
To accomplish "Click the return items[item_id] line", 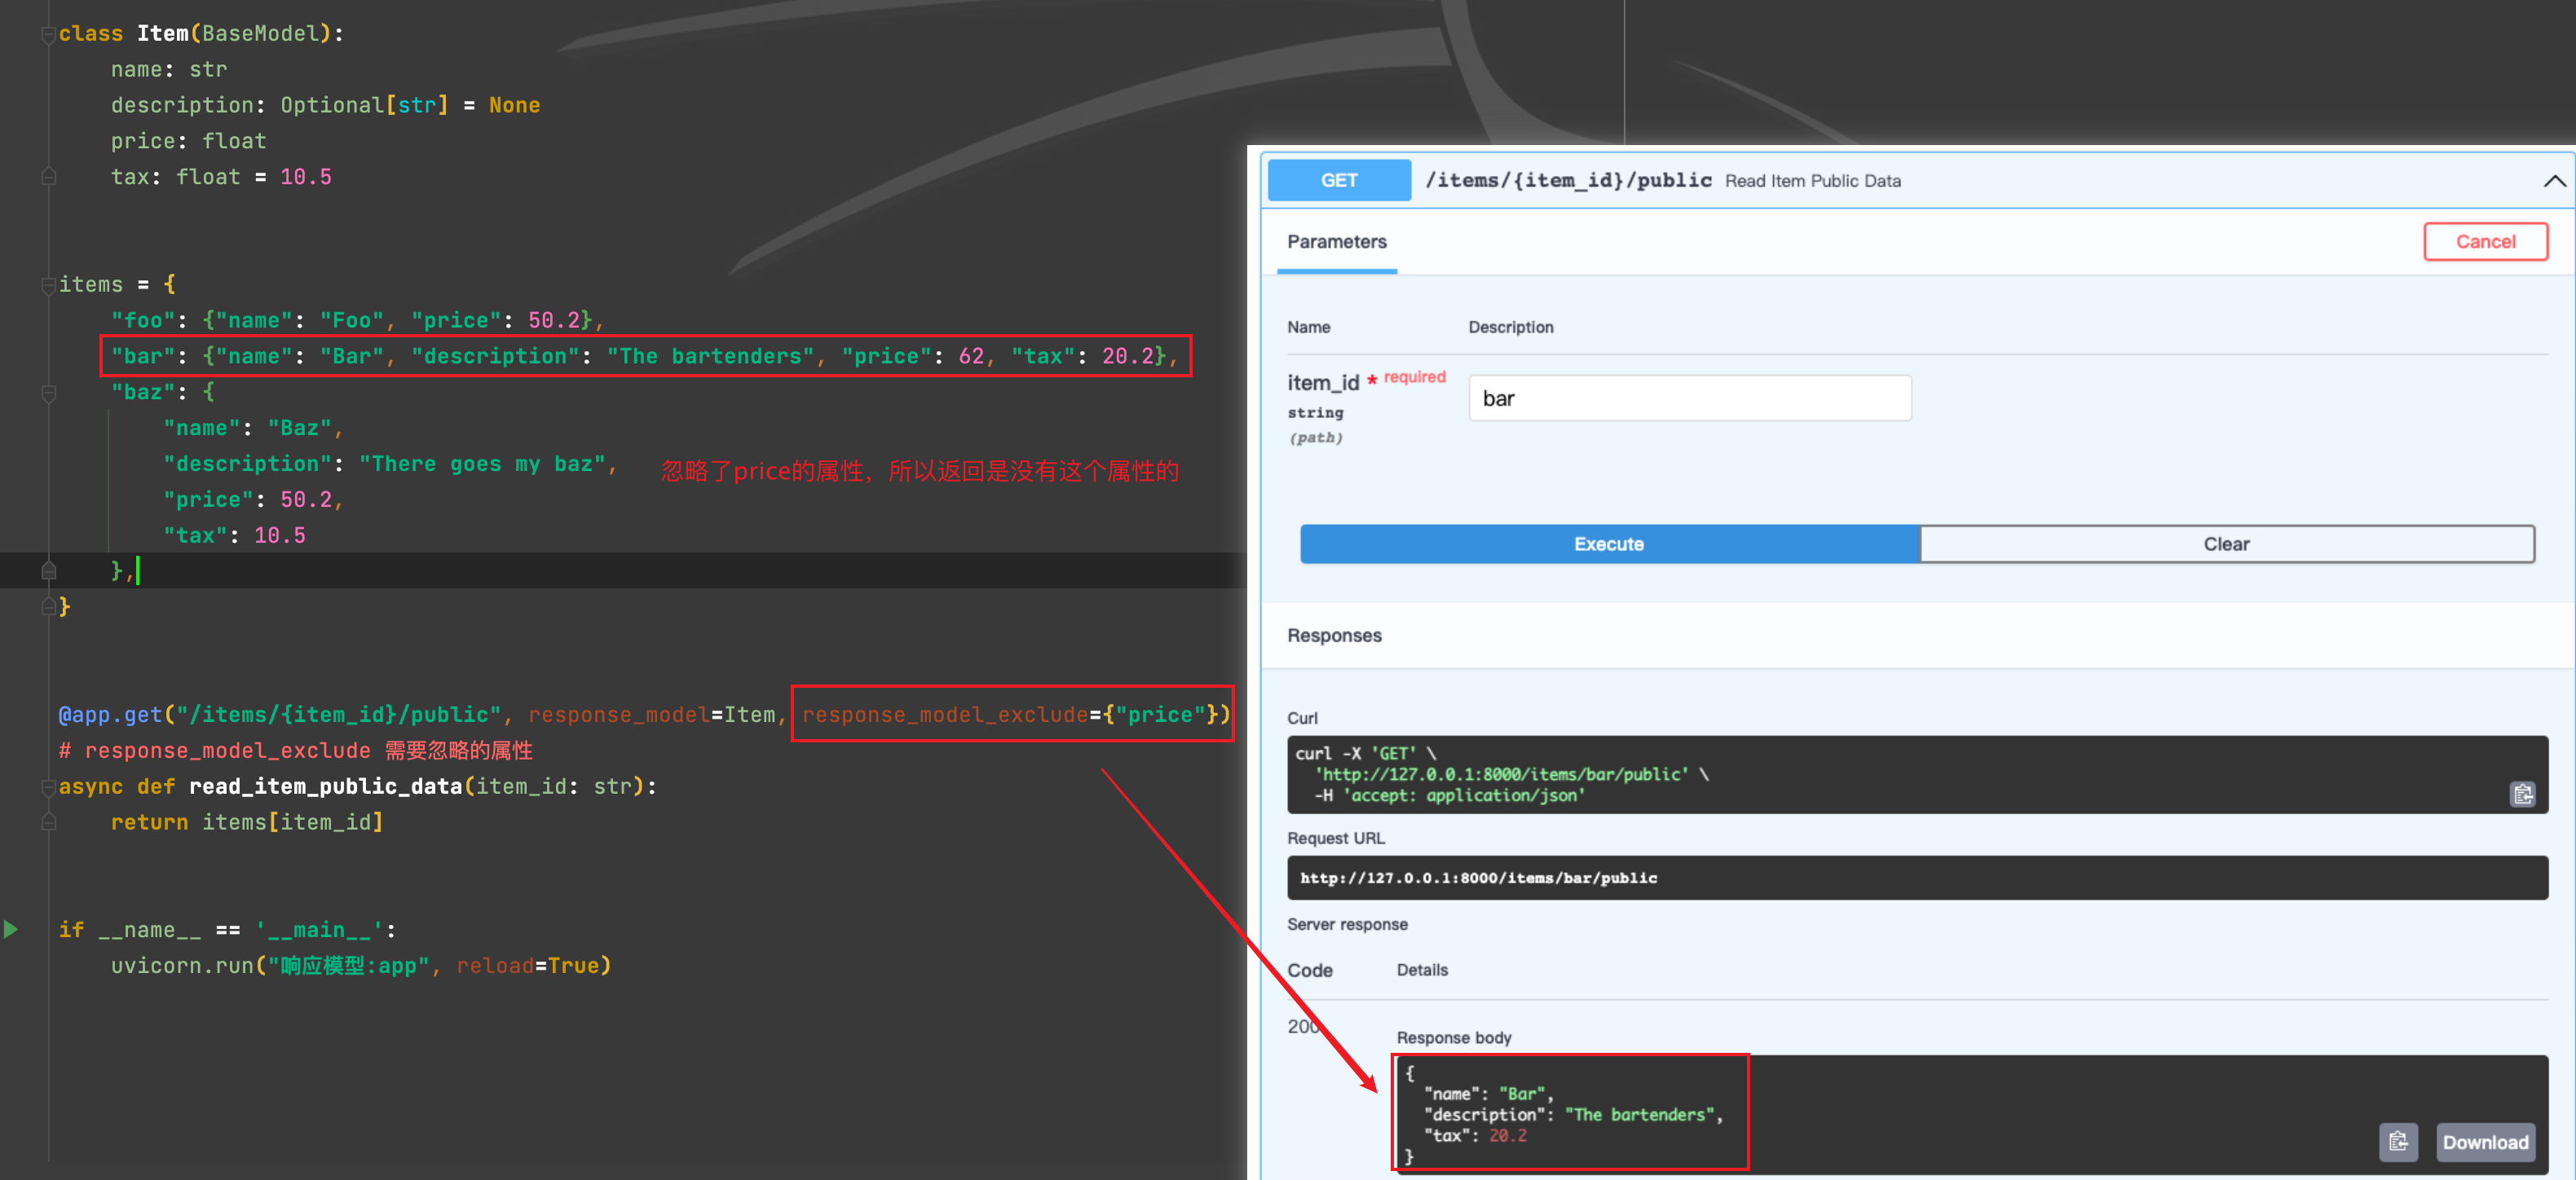I will [247, 822].
